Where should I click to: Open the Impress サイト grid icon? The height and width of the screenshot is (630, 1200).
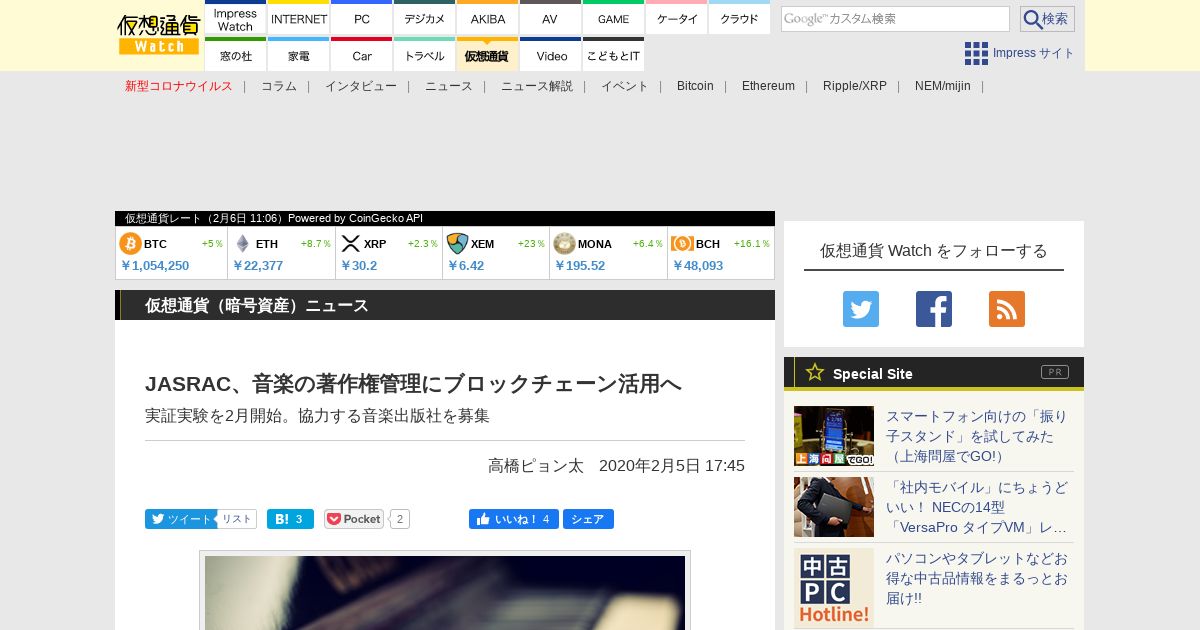(x=976, y=53)
